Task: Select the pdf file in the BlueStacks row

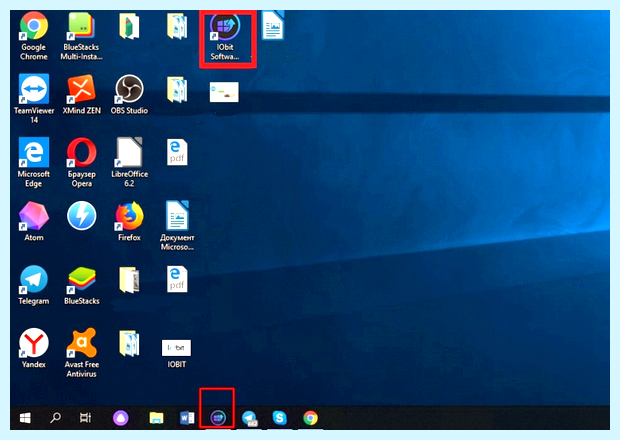Action: [177, 279]
